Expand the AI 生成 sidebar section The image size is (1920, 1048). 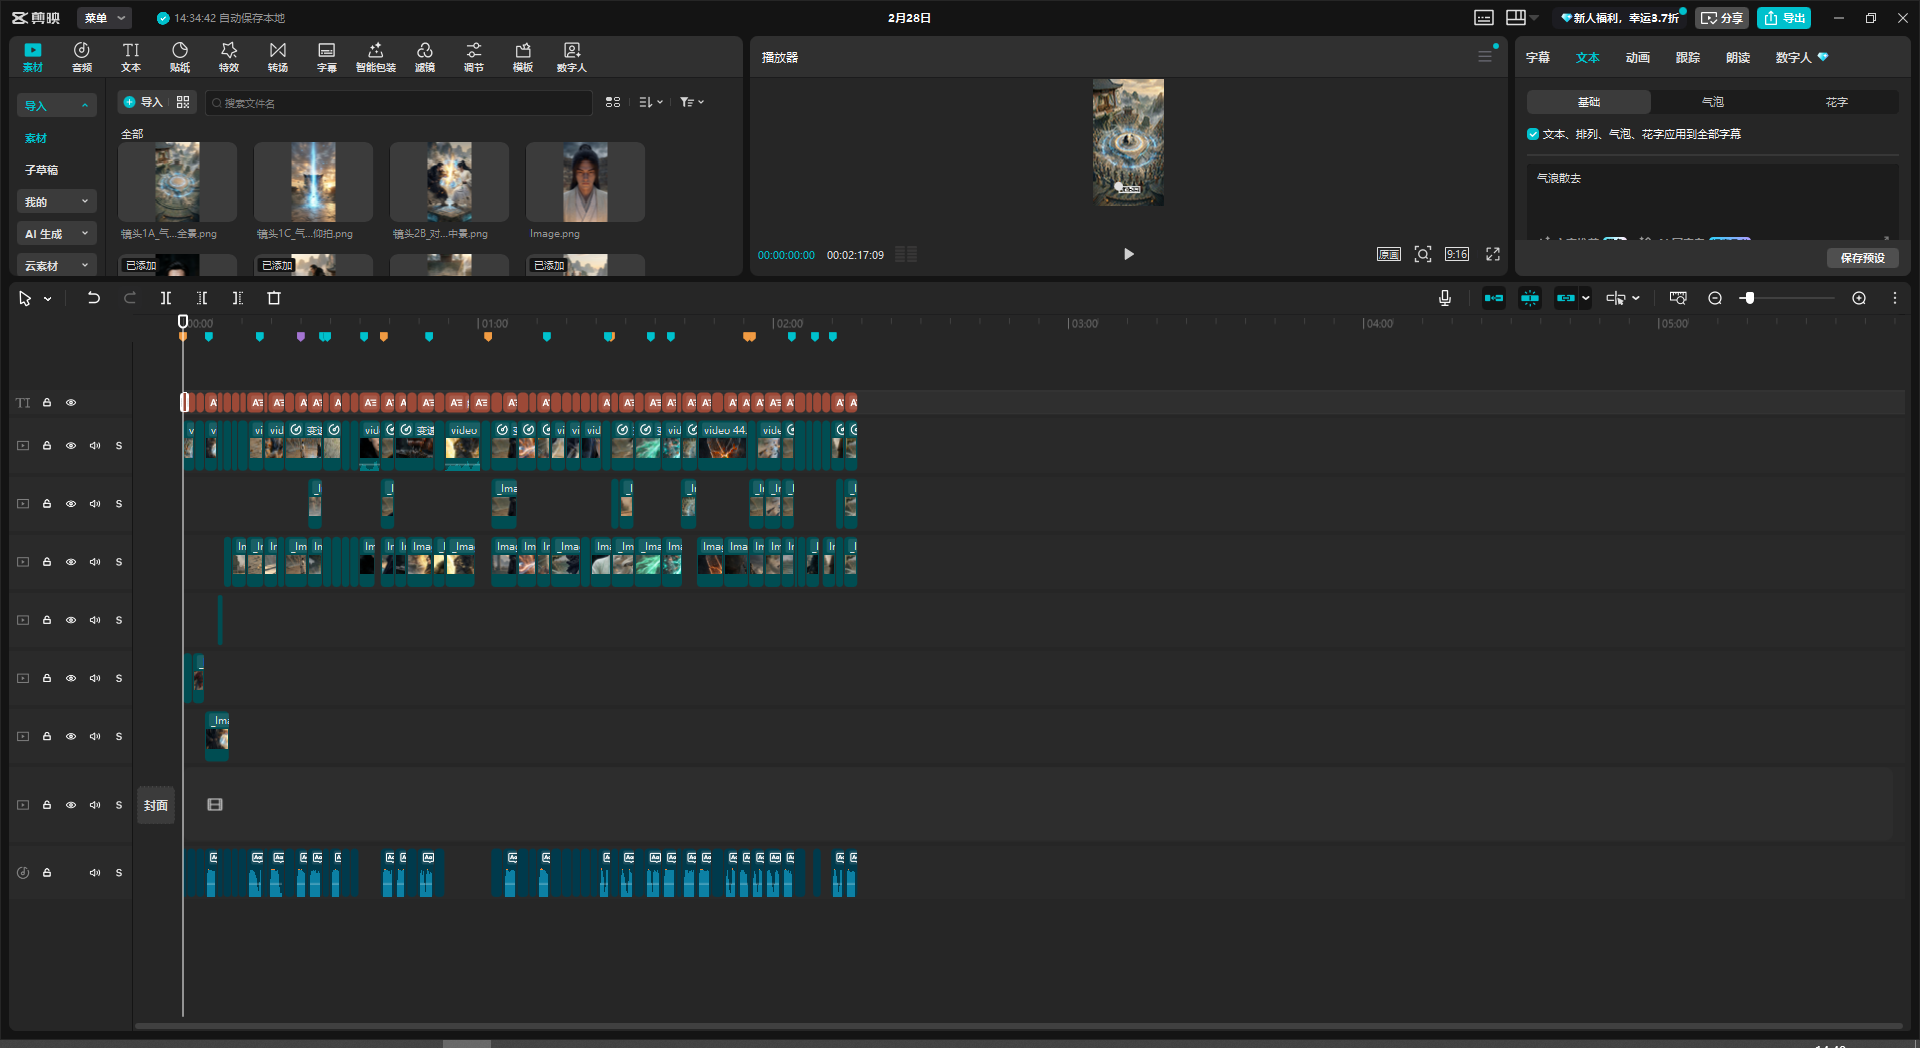tap(56, 234)
